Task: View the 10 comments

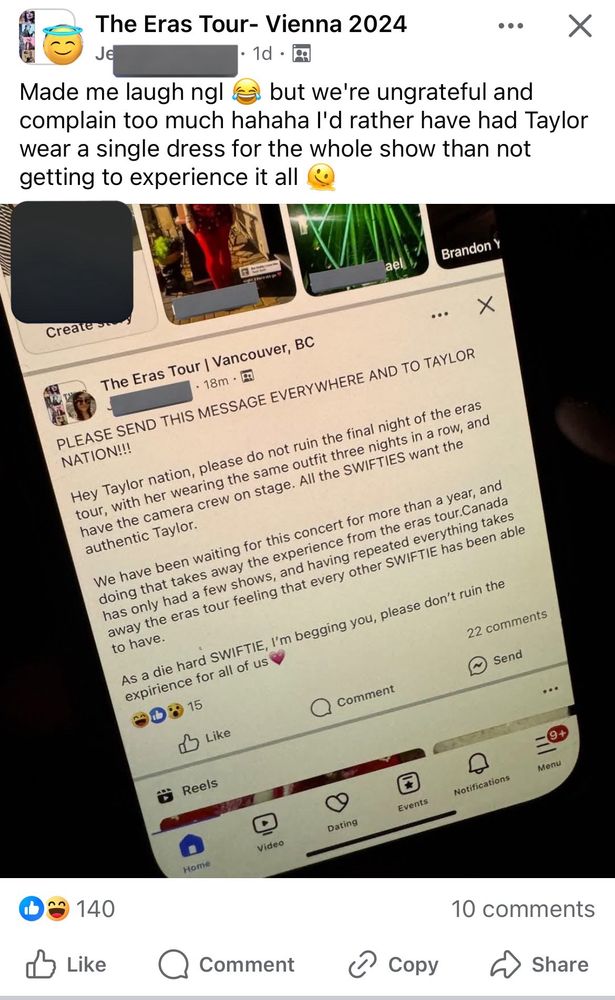Action: (522, 909)
